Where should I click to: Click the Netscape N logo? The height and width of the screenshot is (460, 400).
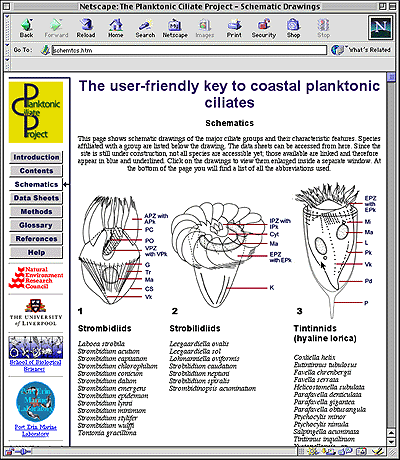tap(381, 27)
